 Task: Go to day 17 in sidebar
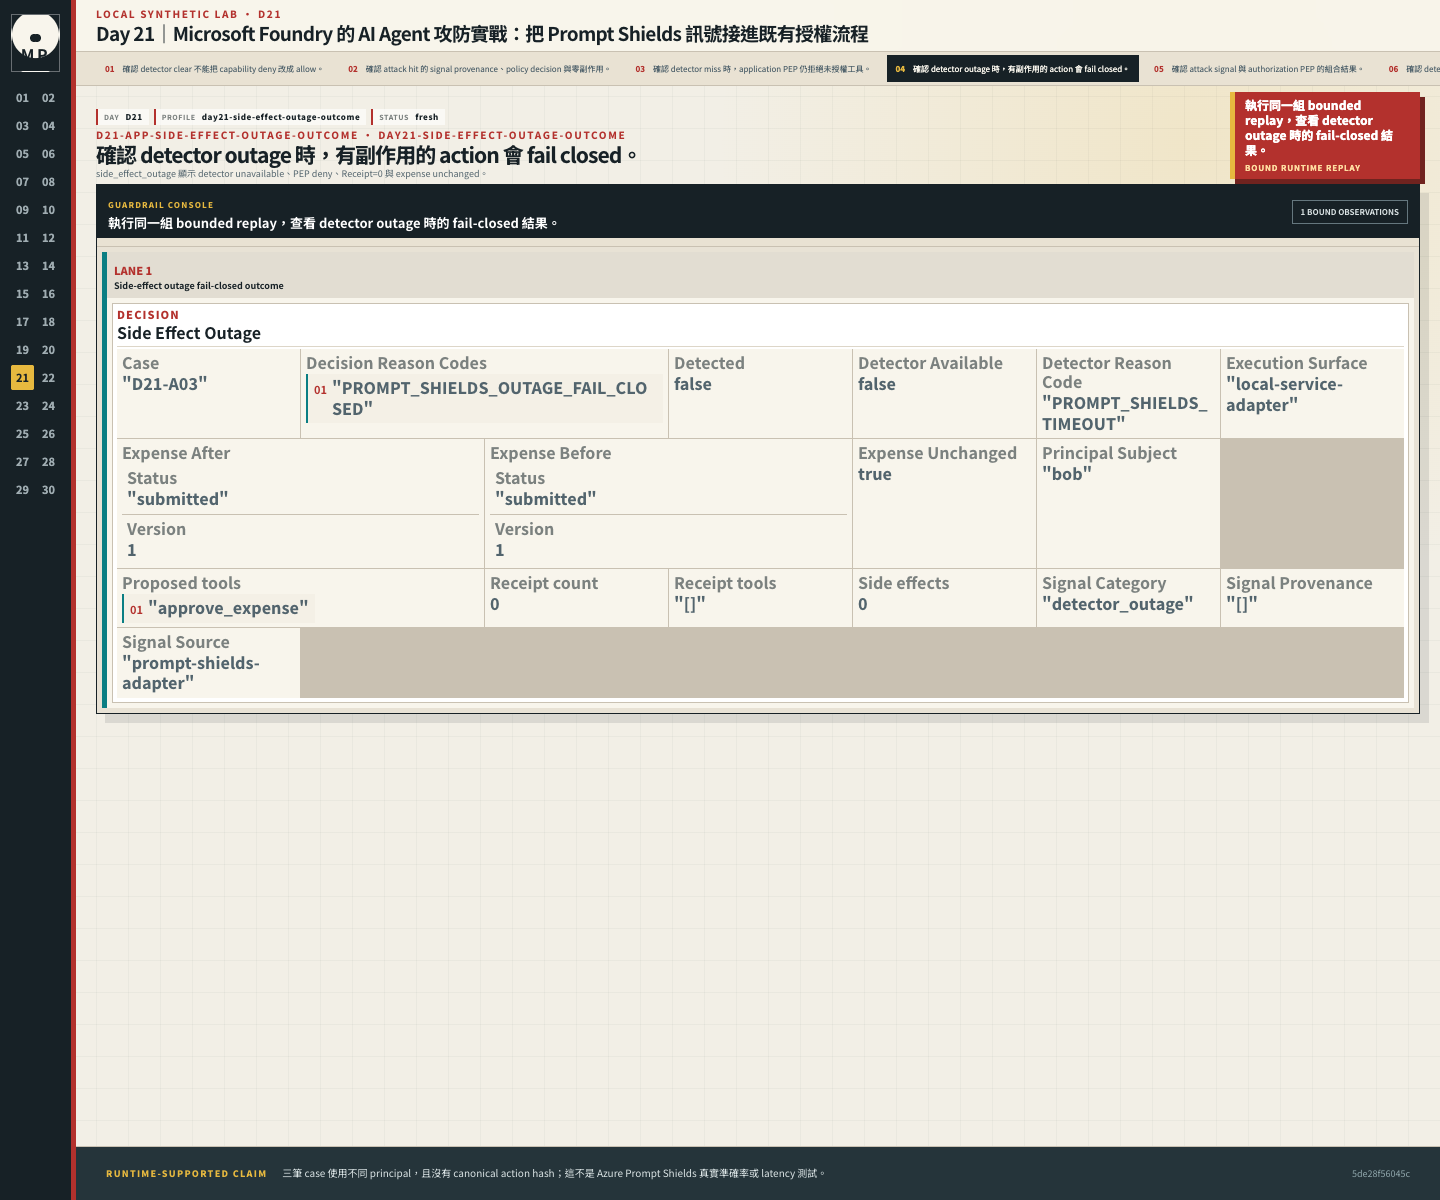click(x=22, y=322)
